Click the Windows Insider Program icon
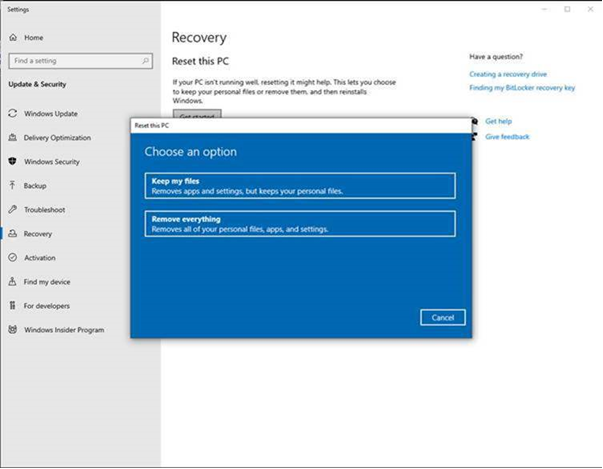The width and height of the screenshot is (603, 469). click(13, 329)
